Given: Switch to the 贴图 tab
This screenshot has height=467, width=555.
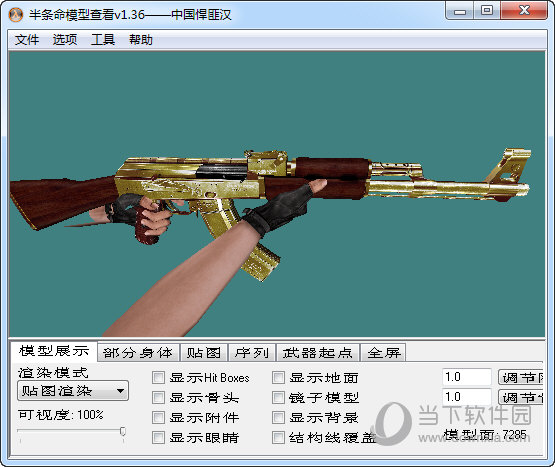Looking at the screenshot, I should point(204,353).
